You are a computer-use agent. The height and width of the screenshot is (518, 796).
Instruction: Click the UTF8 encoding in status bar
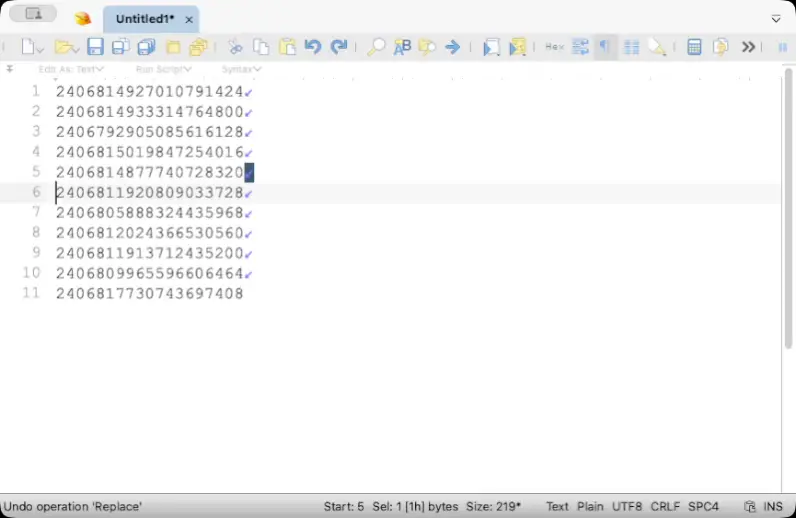coord(627,507)
